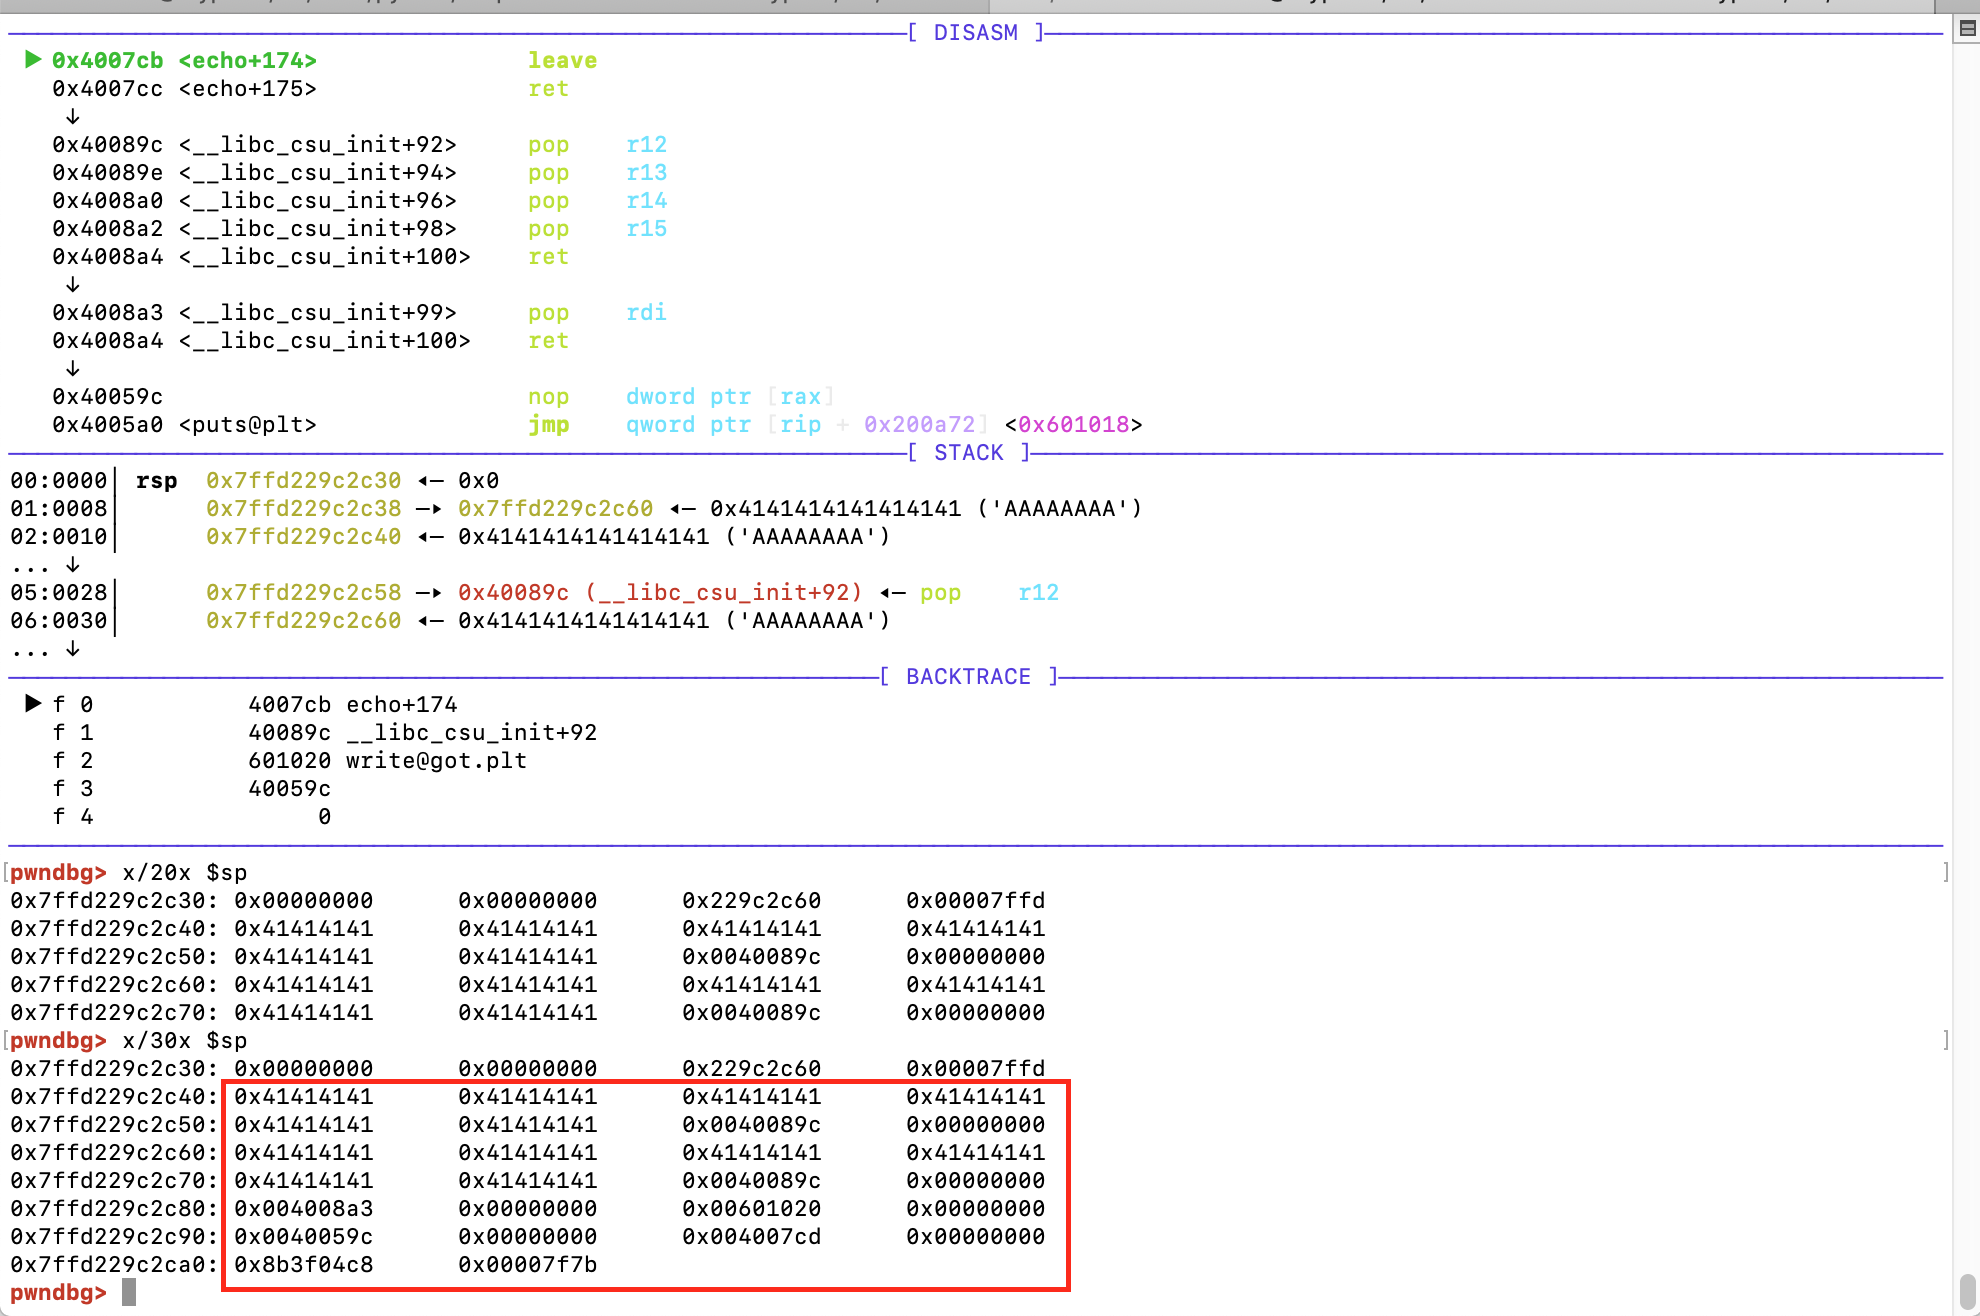Viewport: 1980px width, 1316px height.
Task: Click the terminal scrollbar thumb at bottom right
Action: [x=1967, y=1290]
